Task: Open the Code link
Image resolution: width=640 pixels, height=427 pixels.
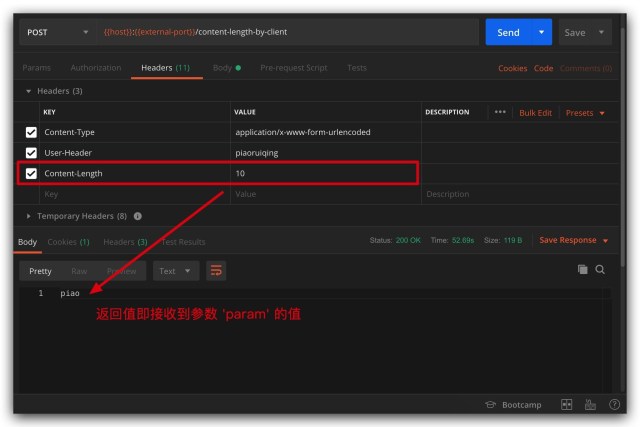Action: click(543, 68)
